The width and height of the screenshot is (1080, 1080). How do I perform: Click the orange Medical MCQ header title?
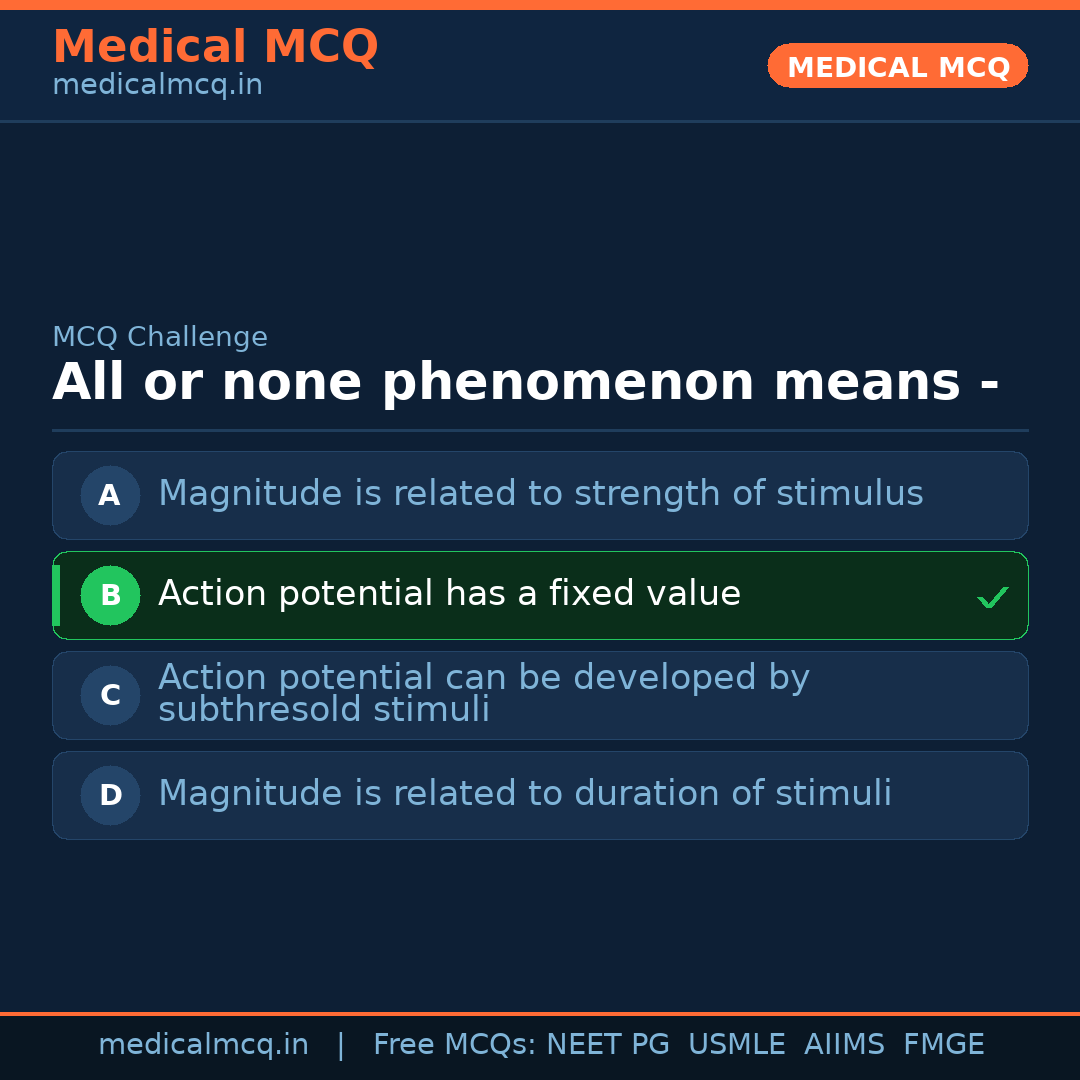(215, 46)
